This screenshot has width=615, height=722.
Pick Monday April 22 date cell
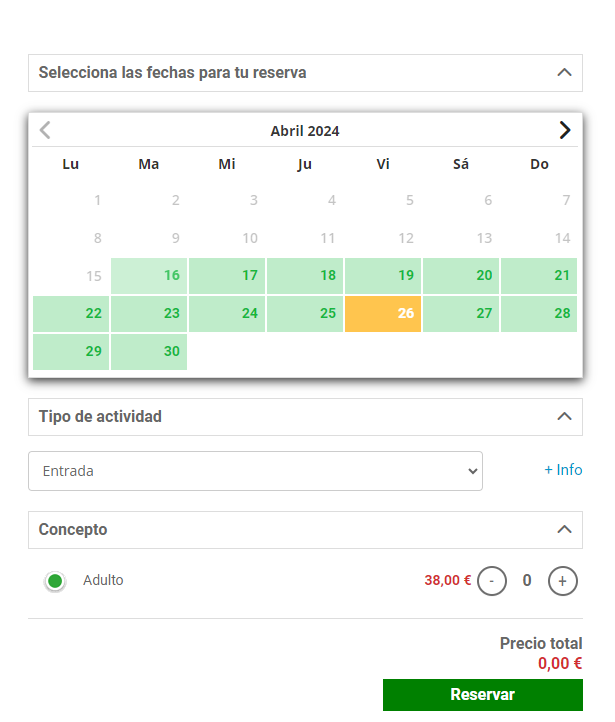click(x=71, y=313)
